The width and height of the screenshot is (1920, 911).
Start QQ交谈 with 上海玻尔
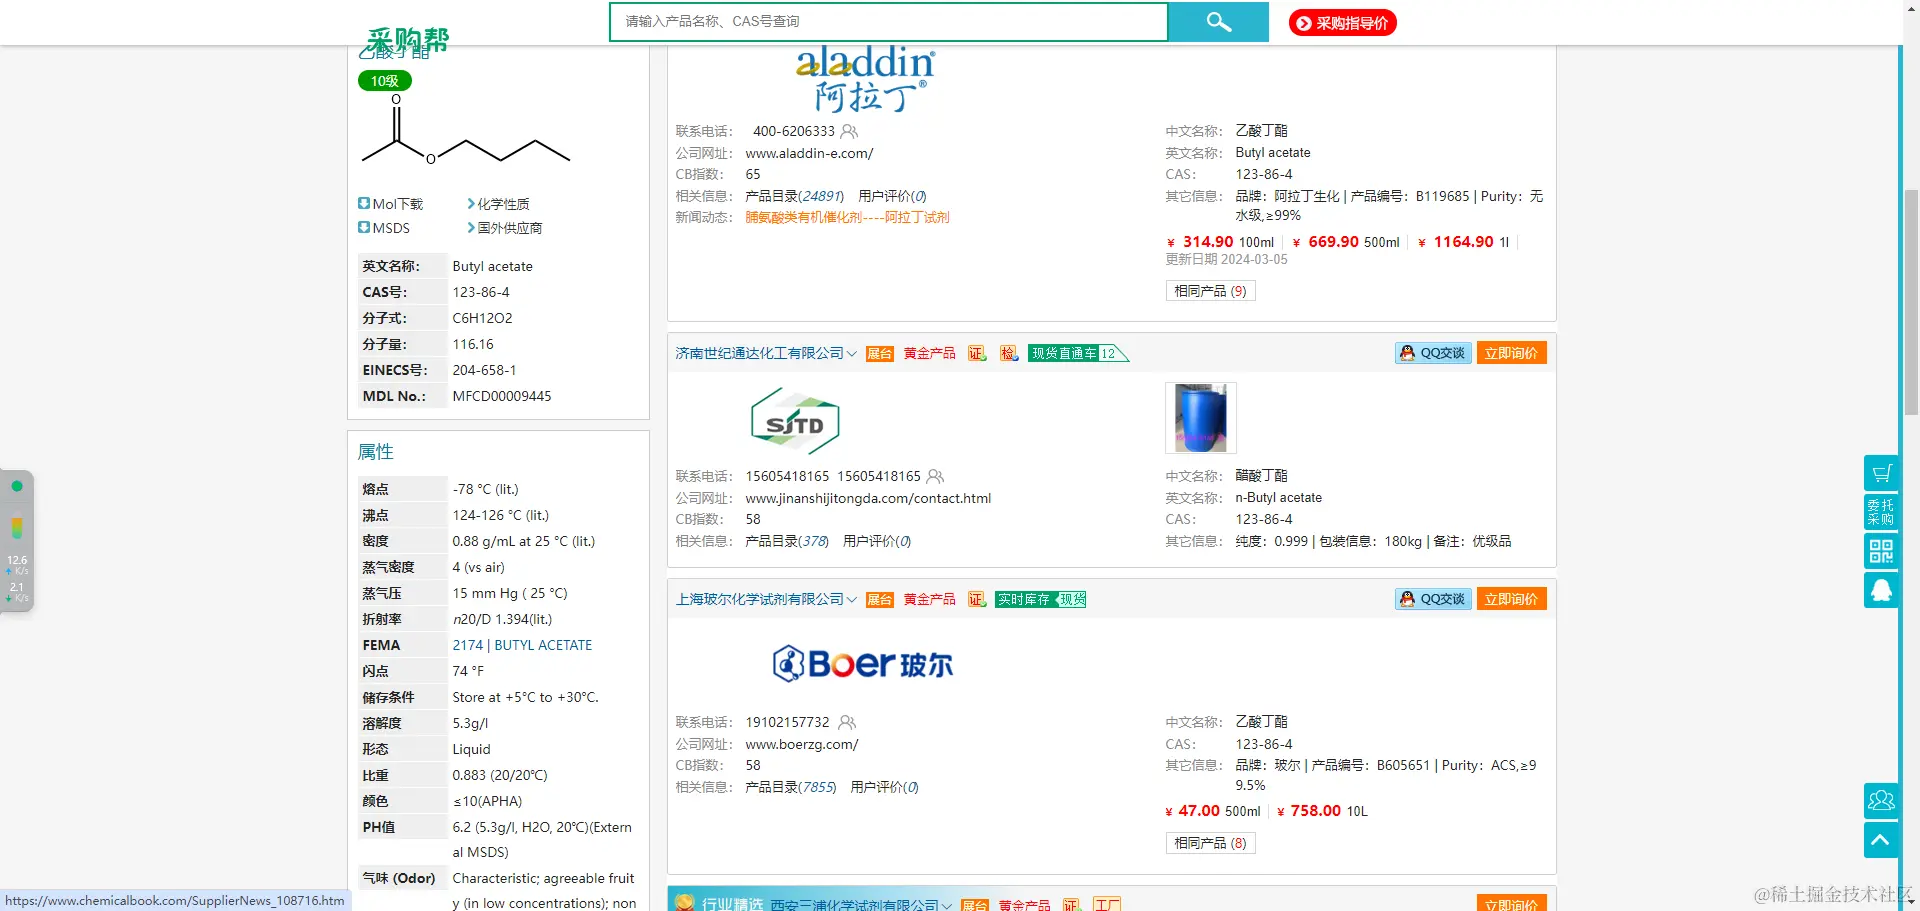(1433, 599)
